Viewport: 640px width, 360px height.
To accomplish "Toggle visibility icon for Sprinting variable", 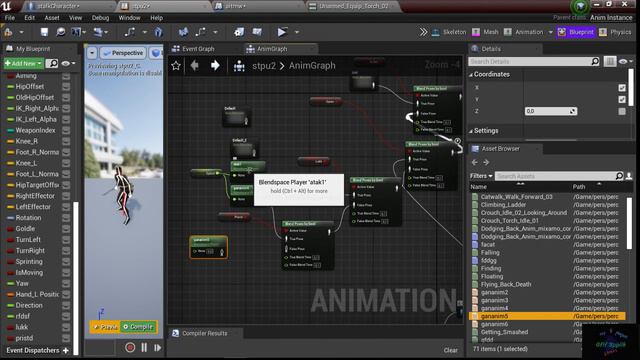I will point(66,262).
